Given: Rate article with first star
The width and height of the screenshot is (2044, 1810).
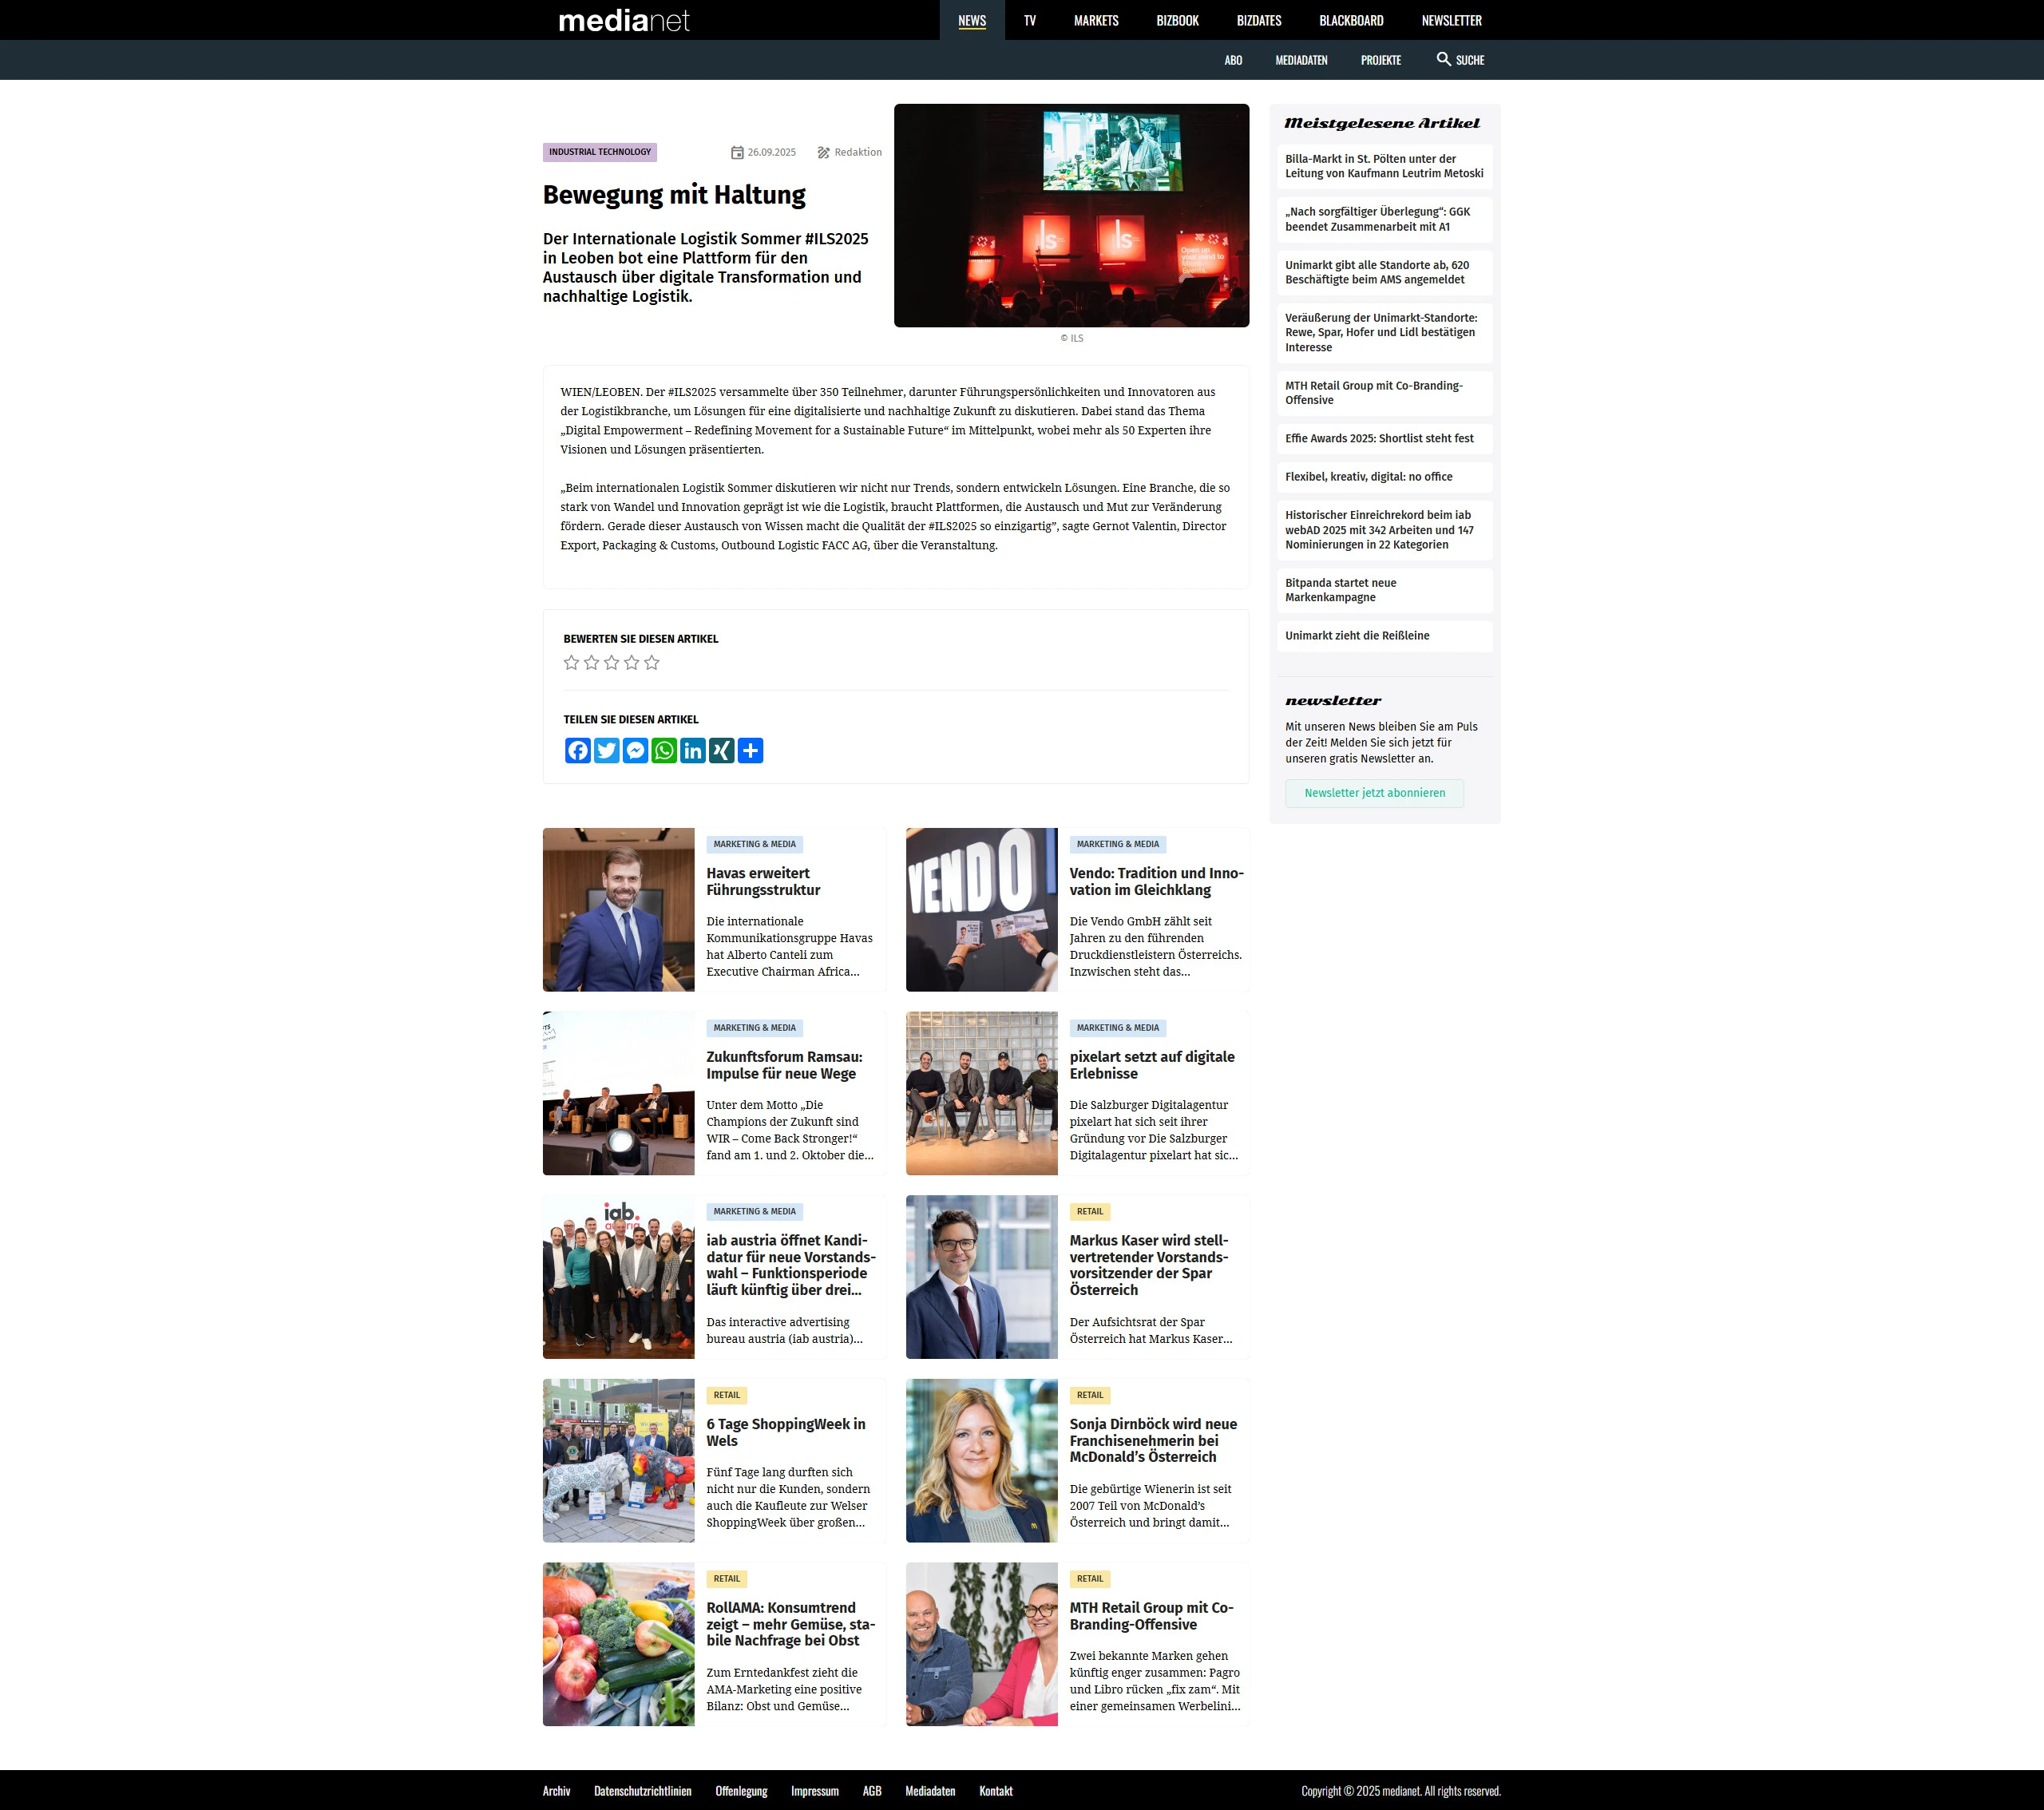Looking at the screenshot, I should point(571,662).
